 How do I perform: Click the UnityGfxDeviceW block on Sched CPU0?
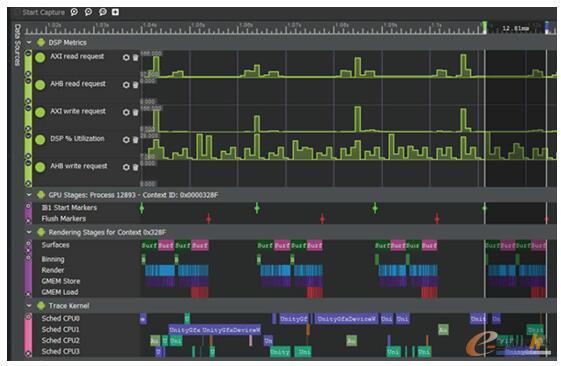(347, 318)
